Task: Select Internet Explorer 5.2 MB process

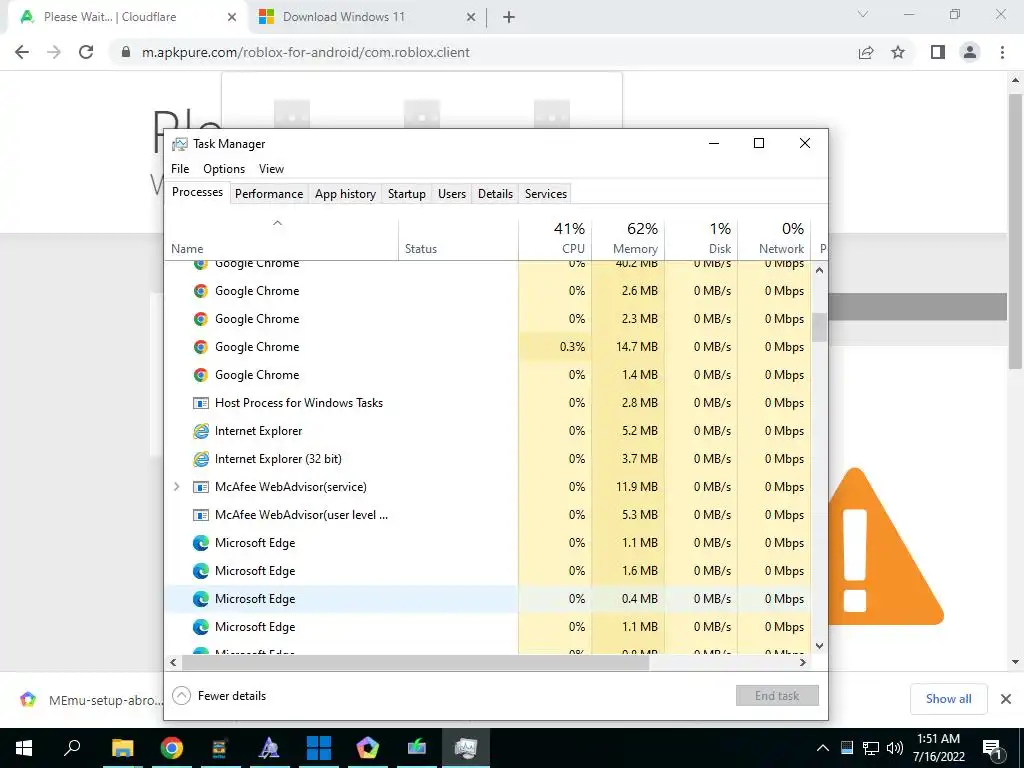Action: (x=488, y=431)
